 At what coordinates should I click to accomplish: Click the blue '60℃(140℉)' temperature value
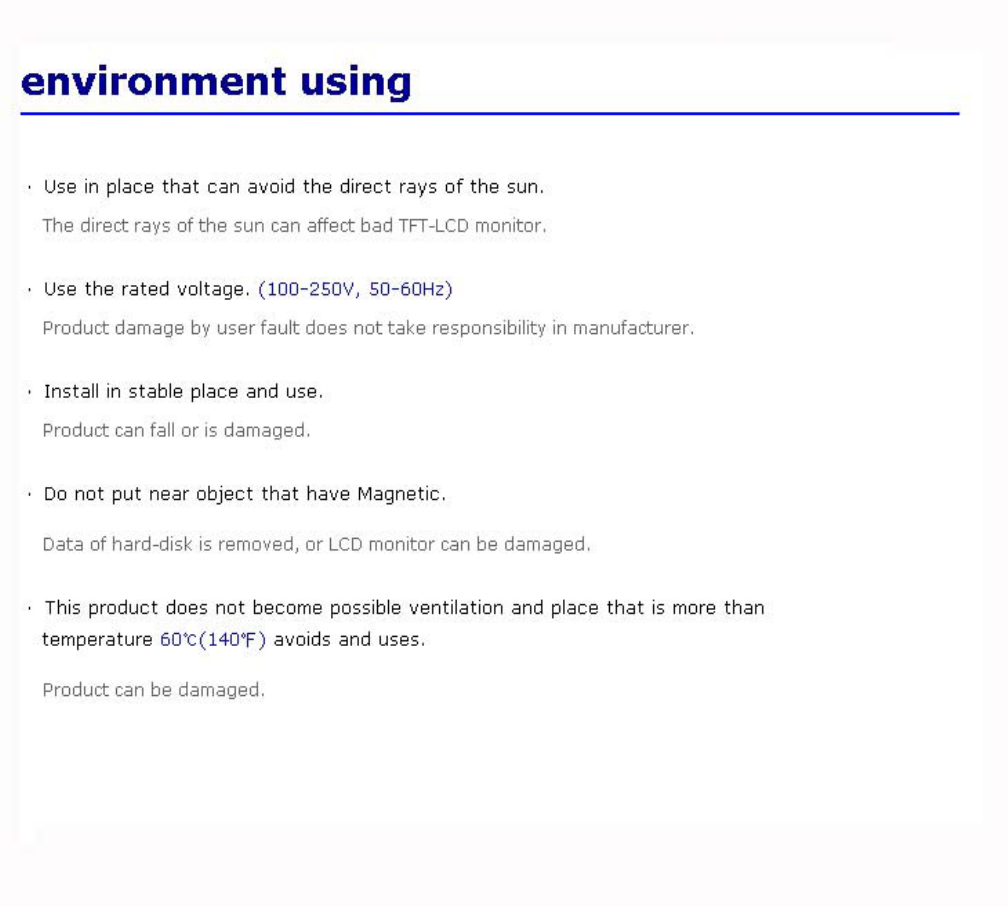[213, 640]
